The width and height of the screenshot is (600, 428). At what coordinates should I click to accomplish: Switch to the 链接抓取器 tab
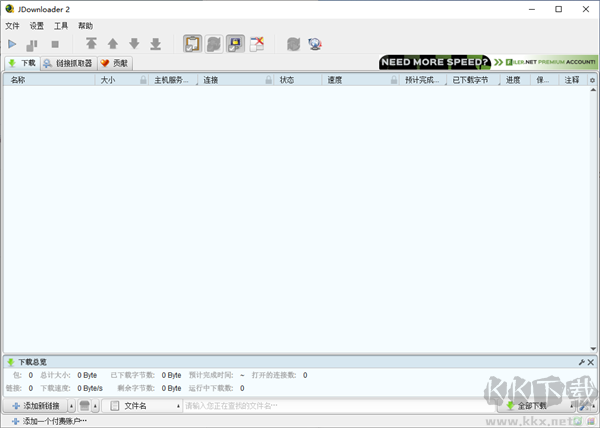(x=68, y=63)
